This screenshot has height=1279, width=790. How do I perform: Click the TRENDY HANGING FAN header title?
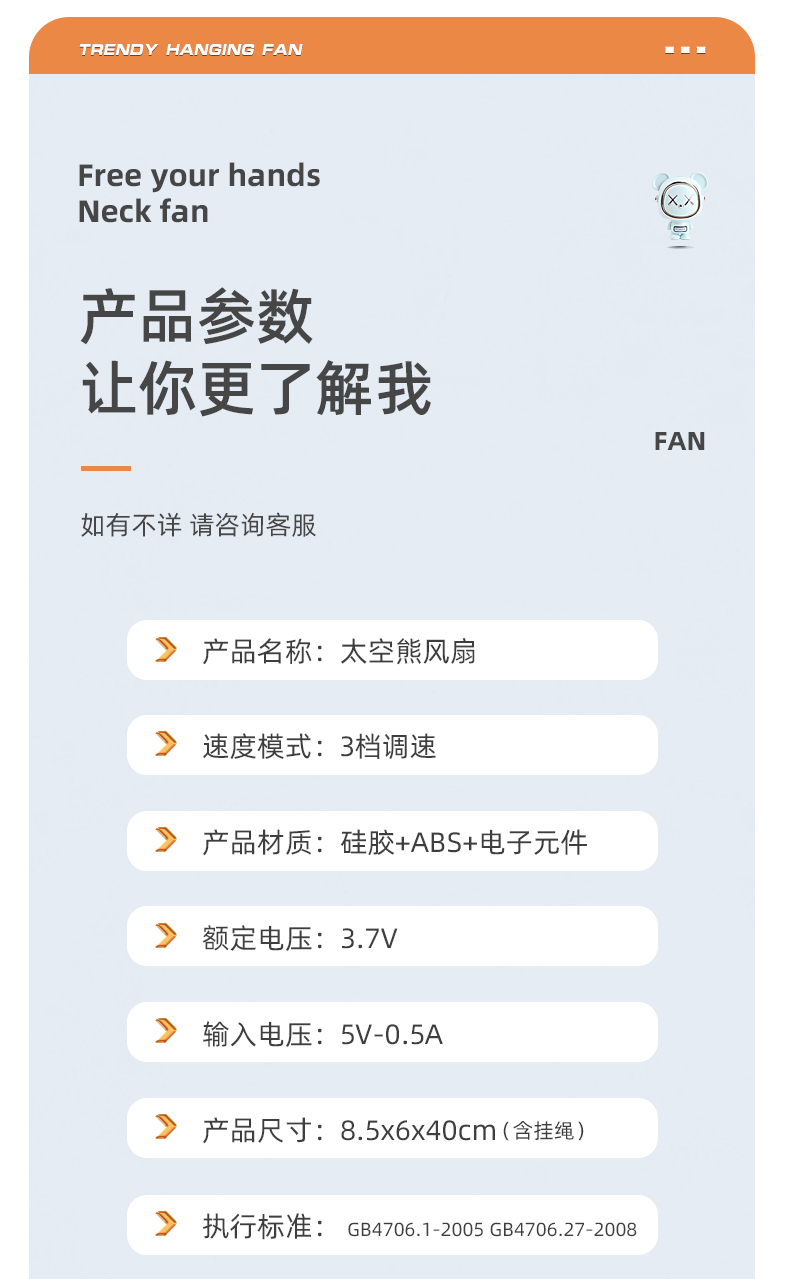point(190,49)
